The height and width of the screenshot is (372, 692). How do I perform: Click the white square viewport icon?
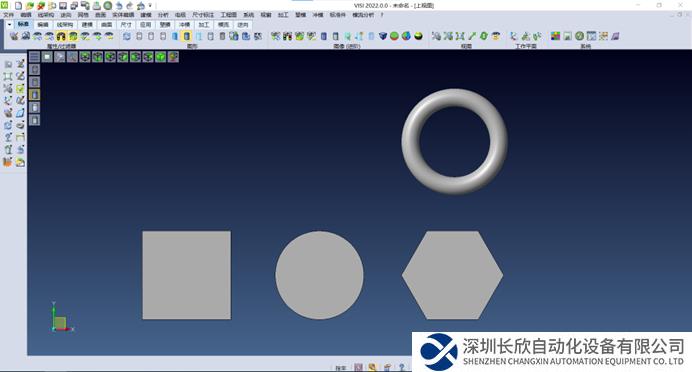(47, 56)
